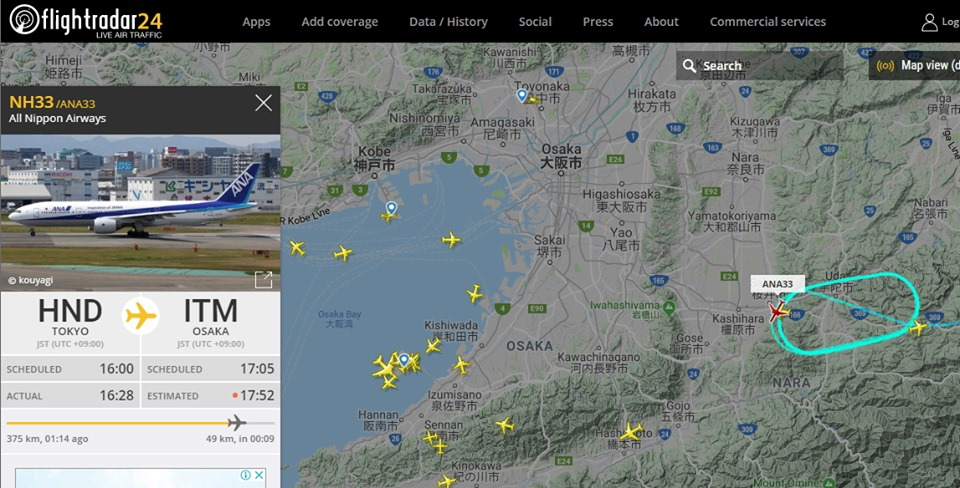This screenshot has height=488, width=960.
Task: Open ANA aircraft photo thumbnail
Action: (x=140, y=212)
